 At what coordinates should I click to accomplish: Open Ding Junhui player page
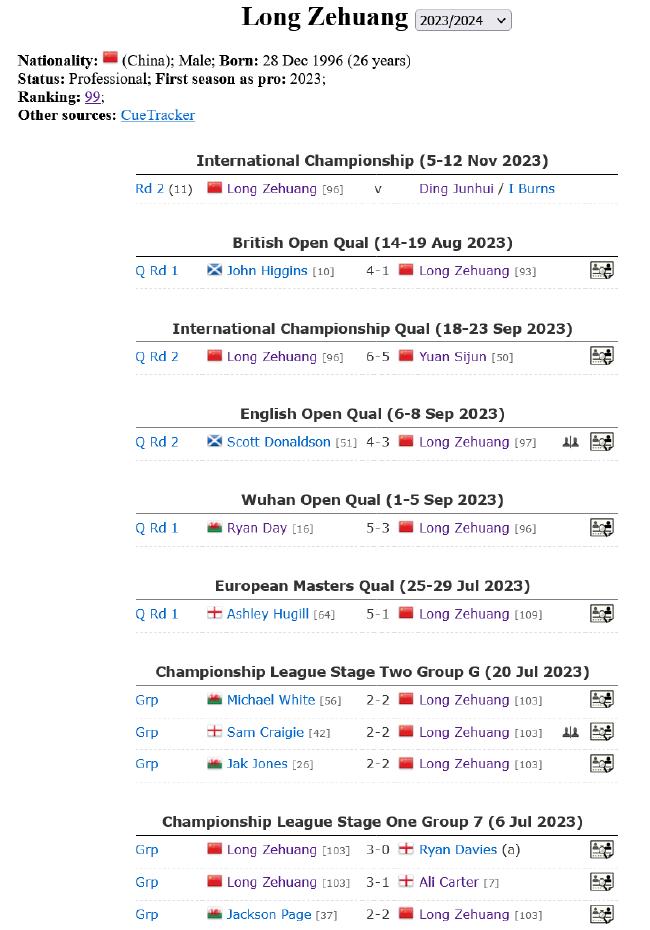tap(456, 189)
